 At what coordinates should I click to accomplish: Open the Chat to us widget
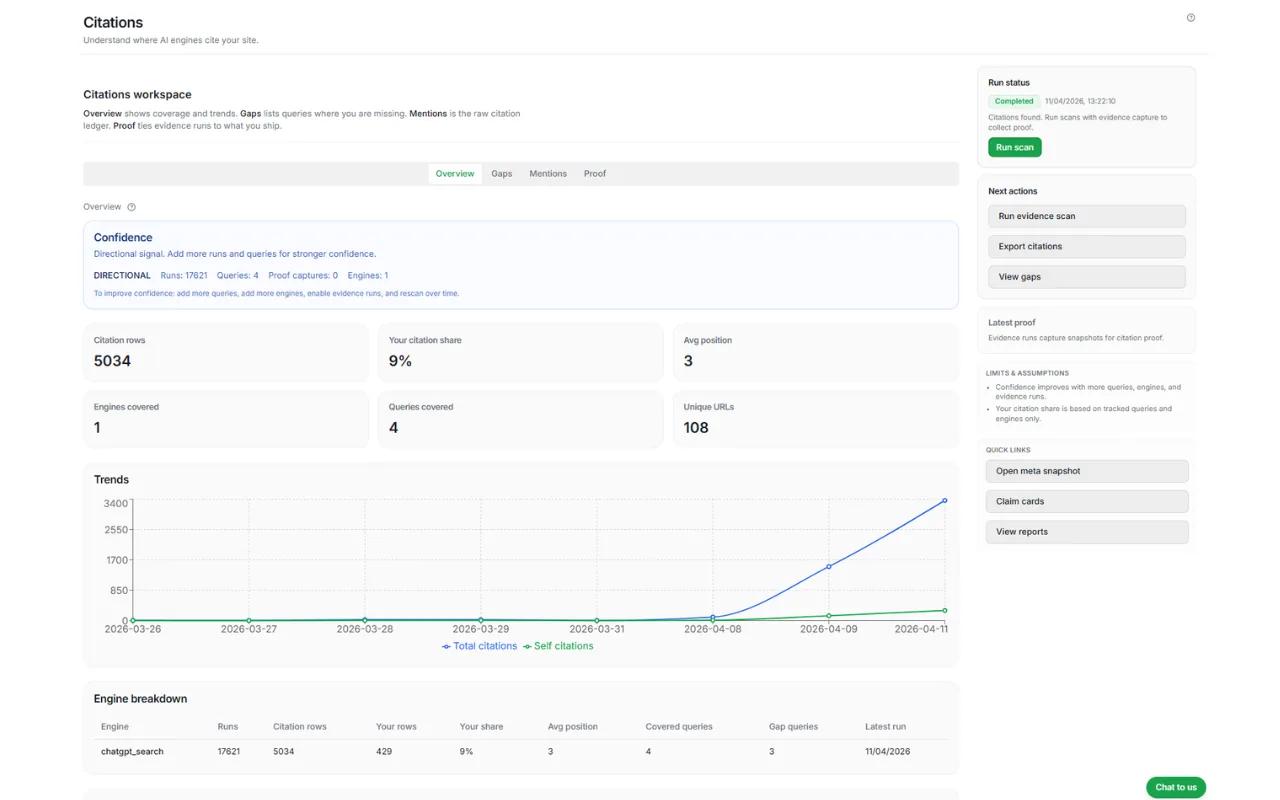(1176, 787)
